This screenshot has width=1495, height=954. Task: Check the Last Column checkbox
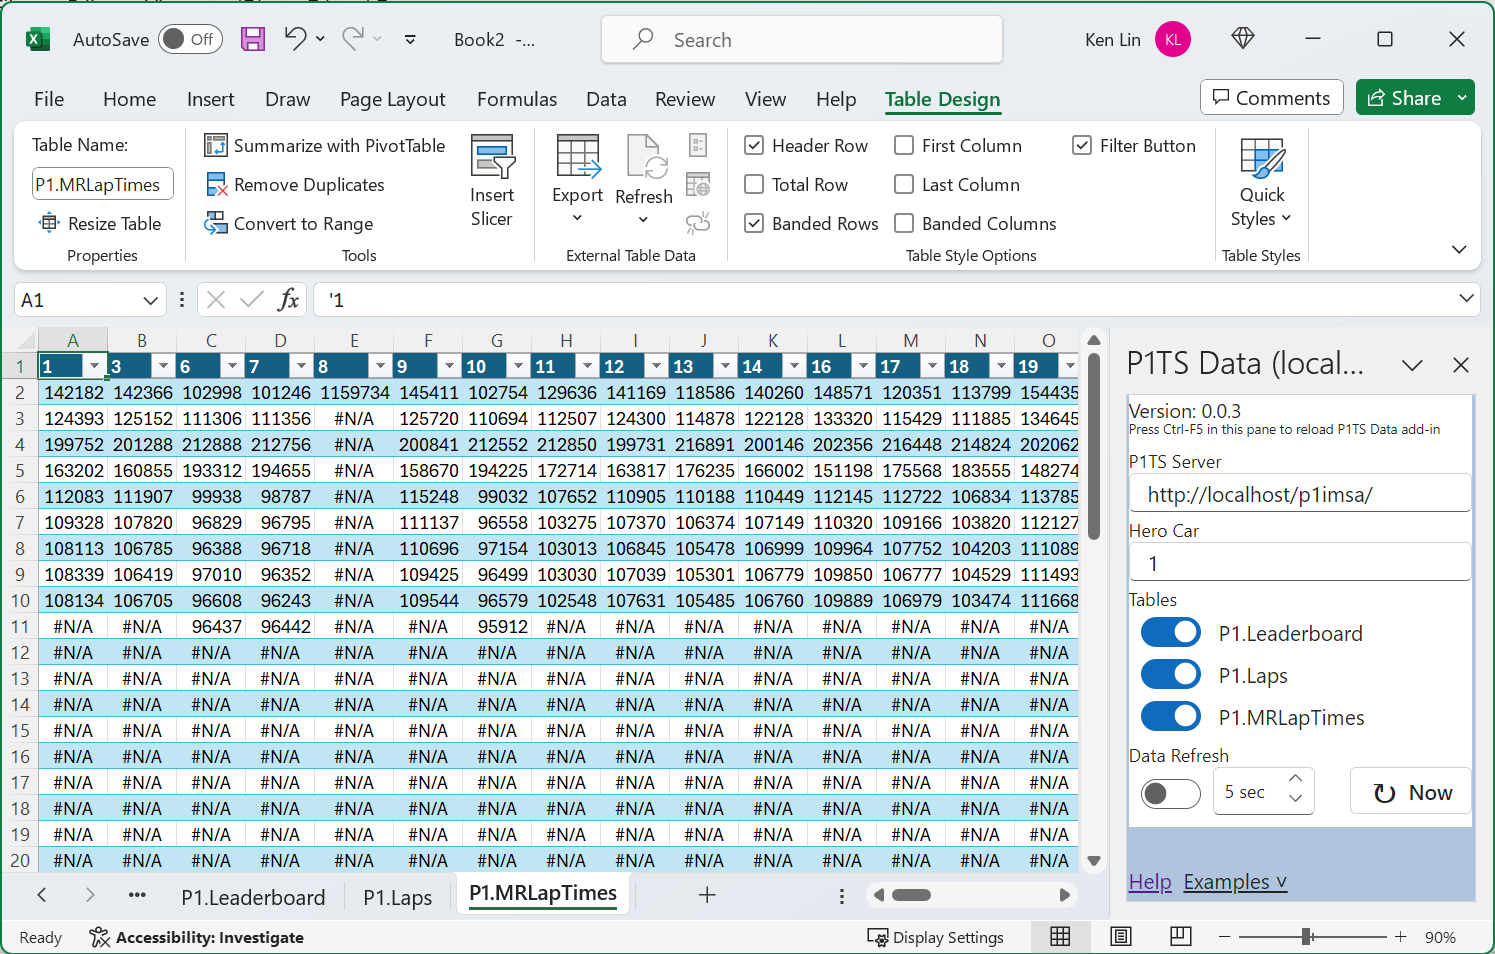click(904, 184)
